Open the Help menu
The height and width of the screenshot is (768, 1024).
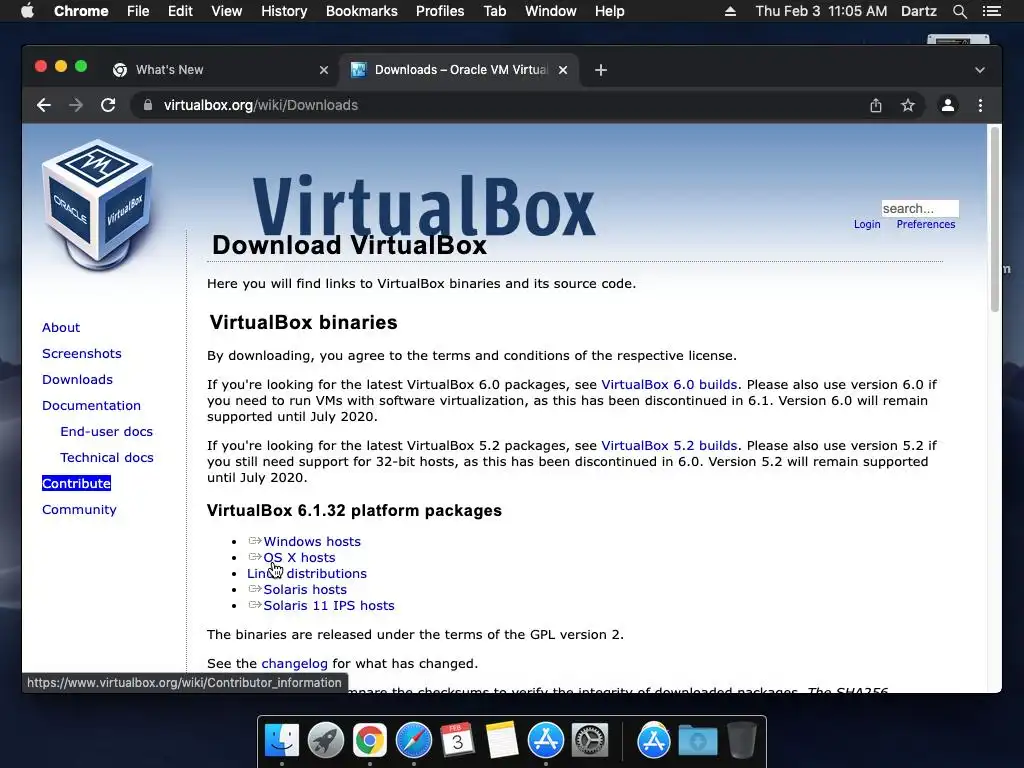click(609, 11)
